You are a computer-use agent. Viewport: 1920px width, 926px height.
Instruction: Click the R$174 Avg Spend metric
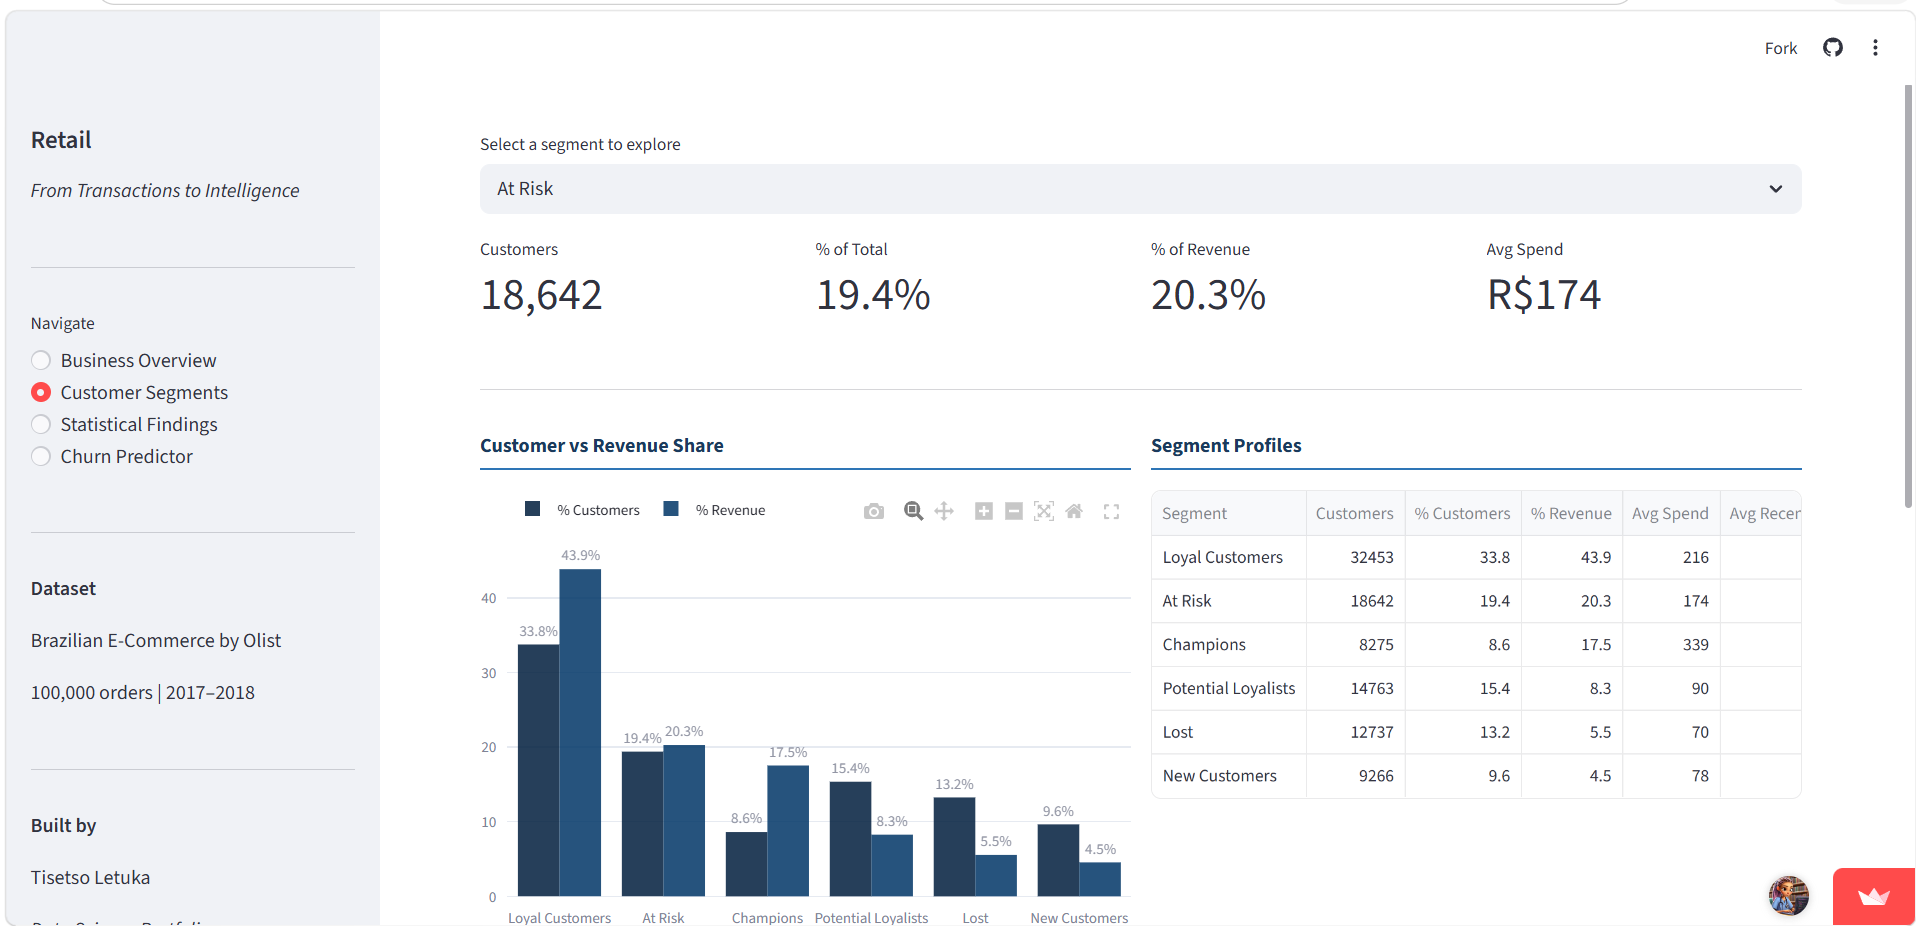(1544, 295)
